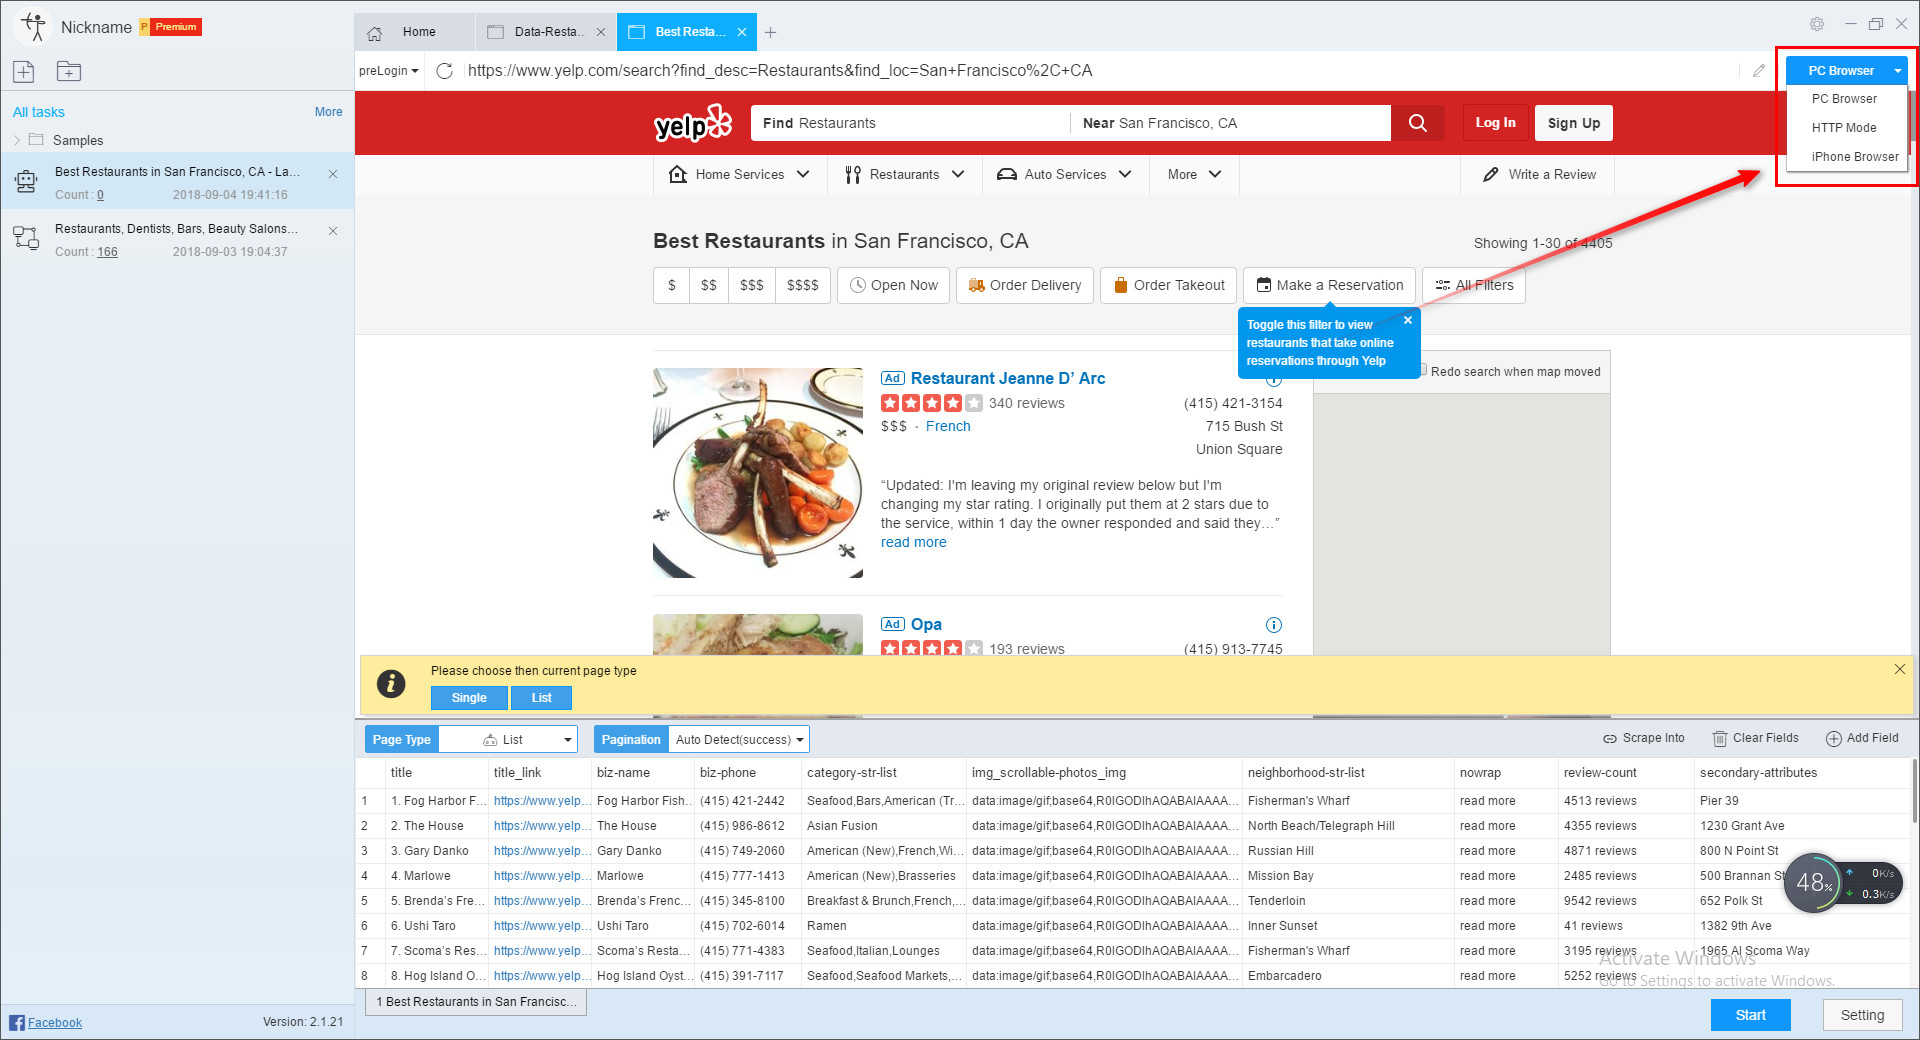Image resolution: width=1920 pixels, height=1040 pixels.
Task: Open a new browser tab with plus
Action: point(770,33)
